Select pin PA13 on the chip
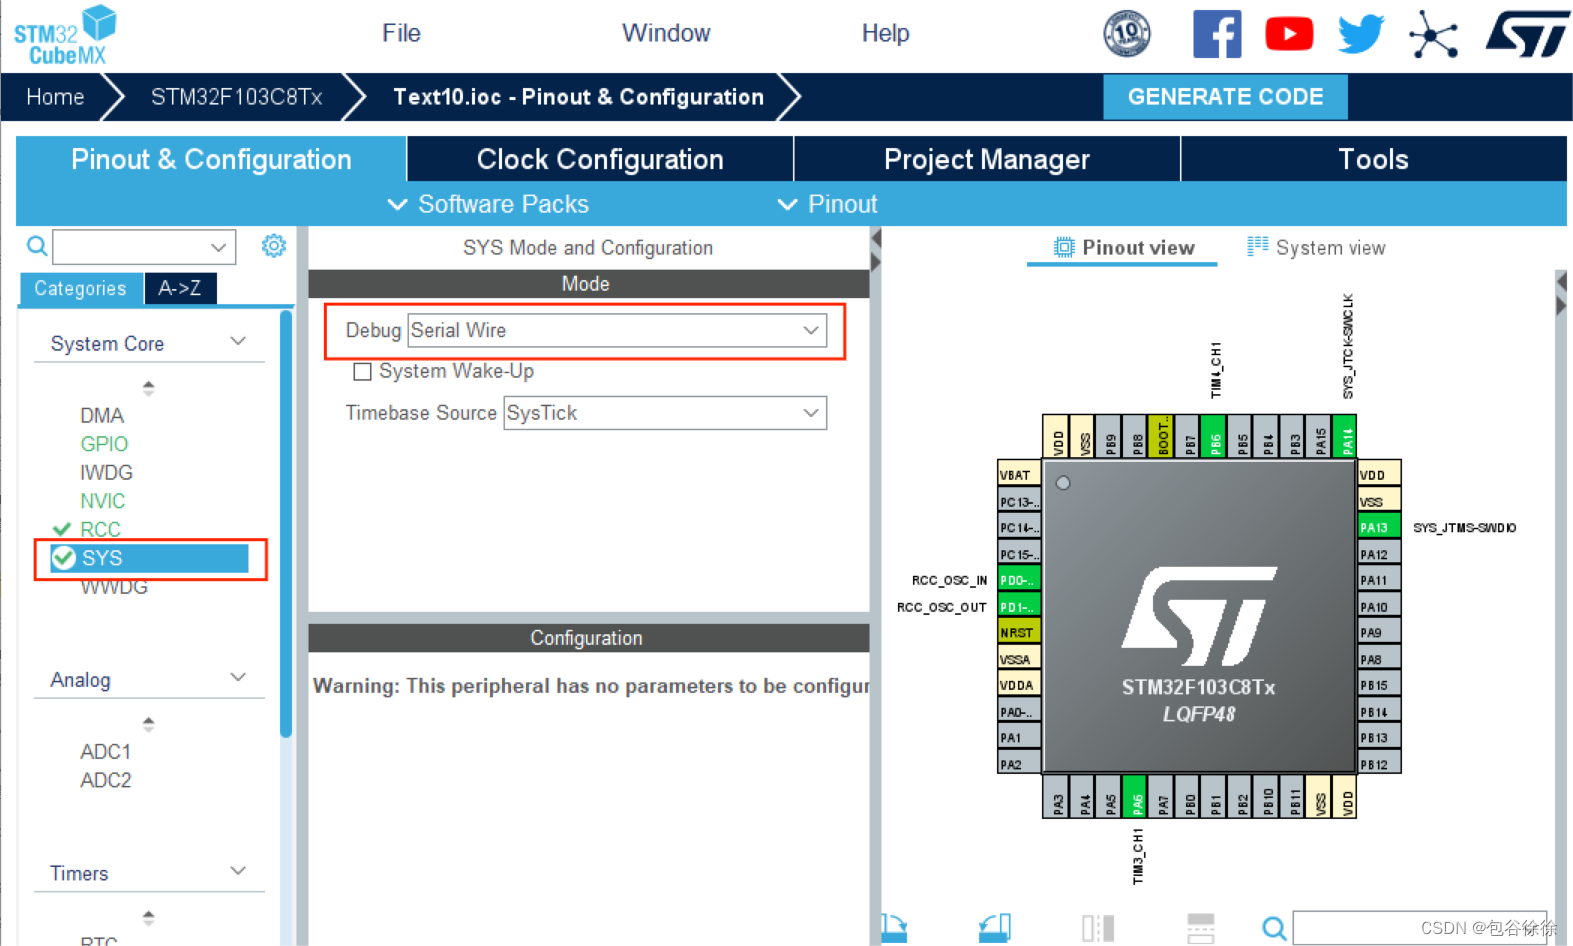Viewport: 1573px width, 946px height. [x=1379, y=528]
